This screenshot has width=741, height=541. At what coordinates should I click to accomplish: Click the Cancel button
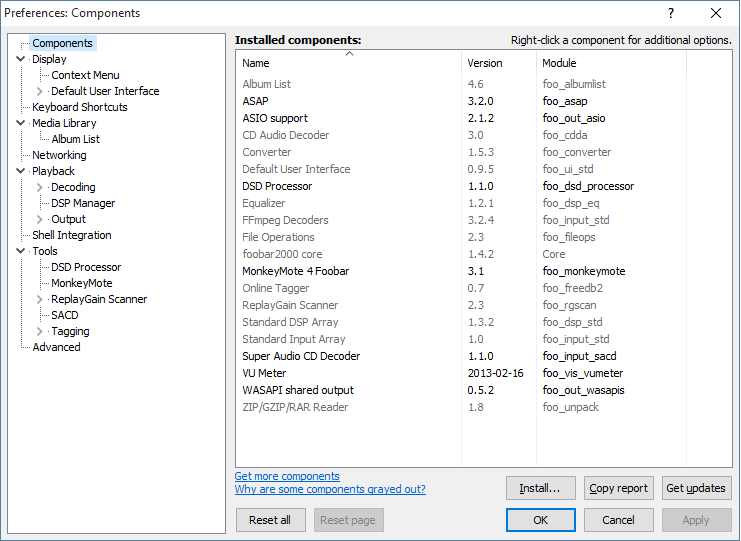coord(619,520)
